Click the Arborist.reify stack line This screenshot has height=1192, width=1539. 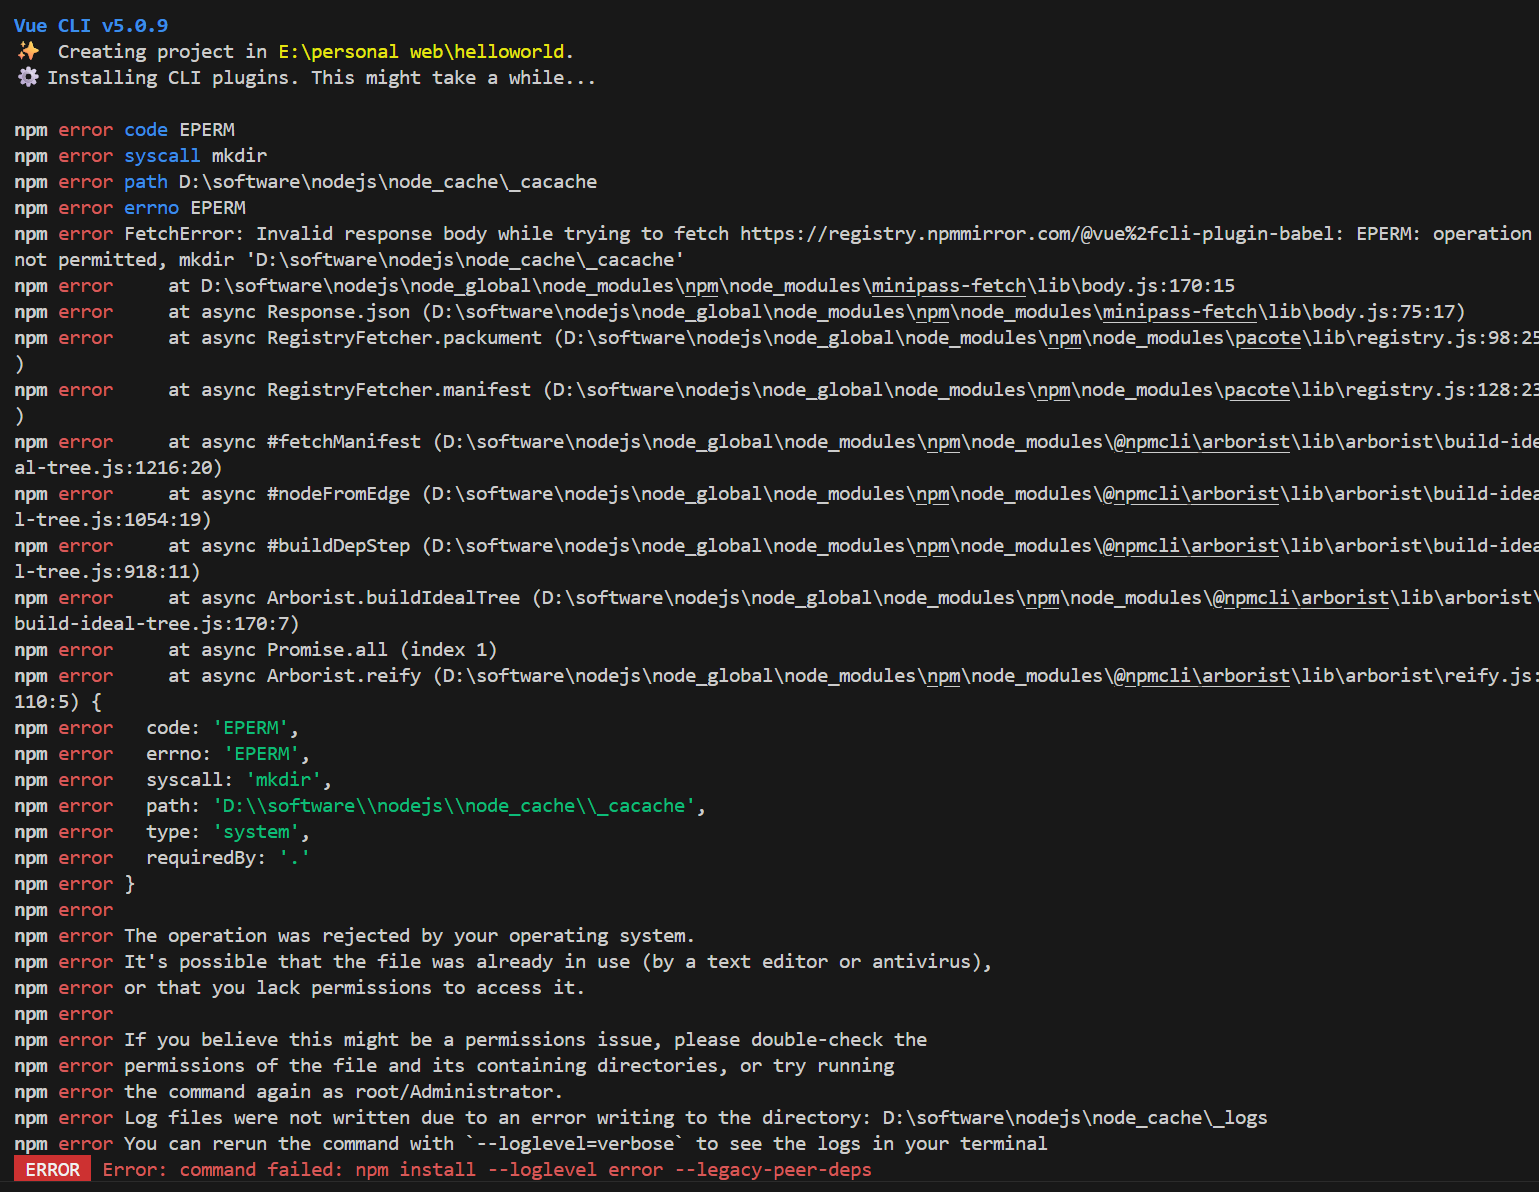click(x=776, y=675)
